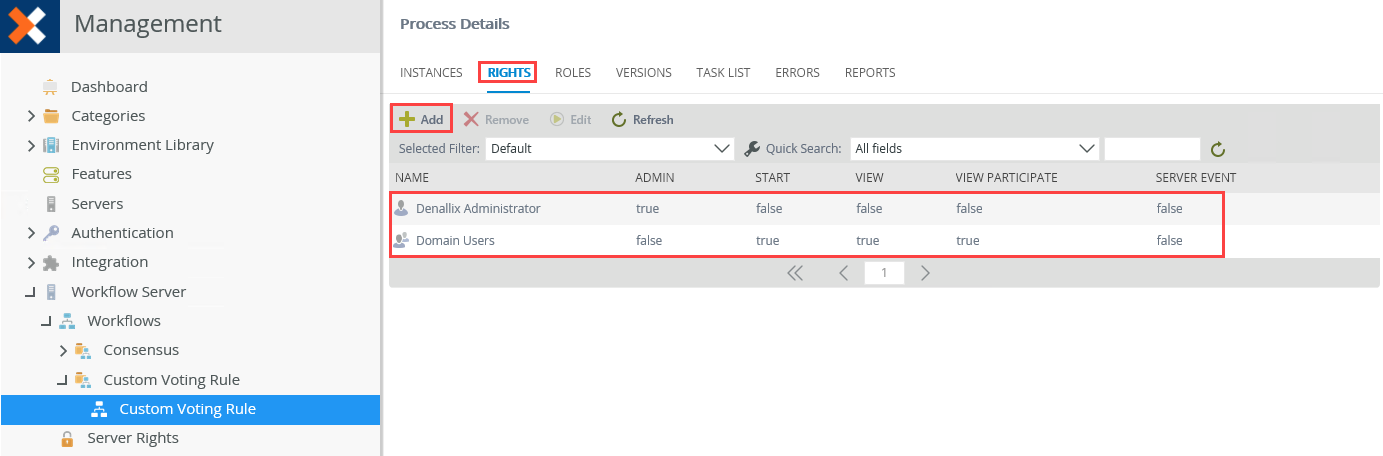Open the Selected Filter dropdown
The height and width of the screenshot is (456, 1383).
click(x=610, y=149)
